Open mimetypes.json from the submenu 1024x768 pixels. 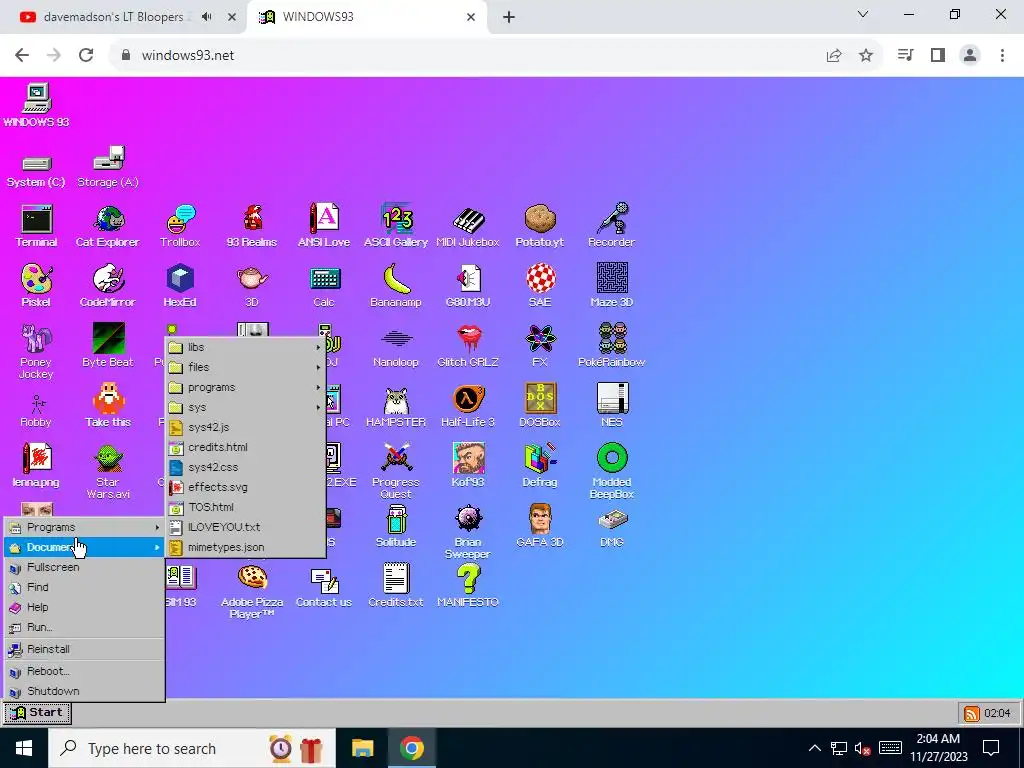point(245,547)
